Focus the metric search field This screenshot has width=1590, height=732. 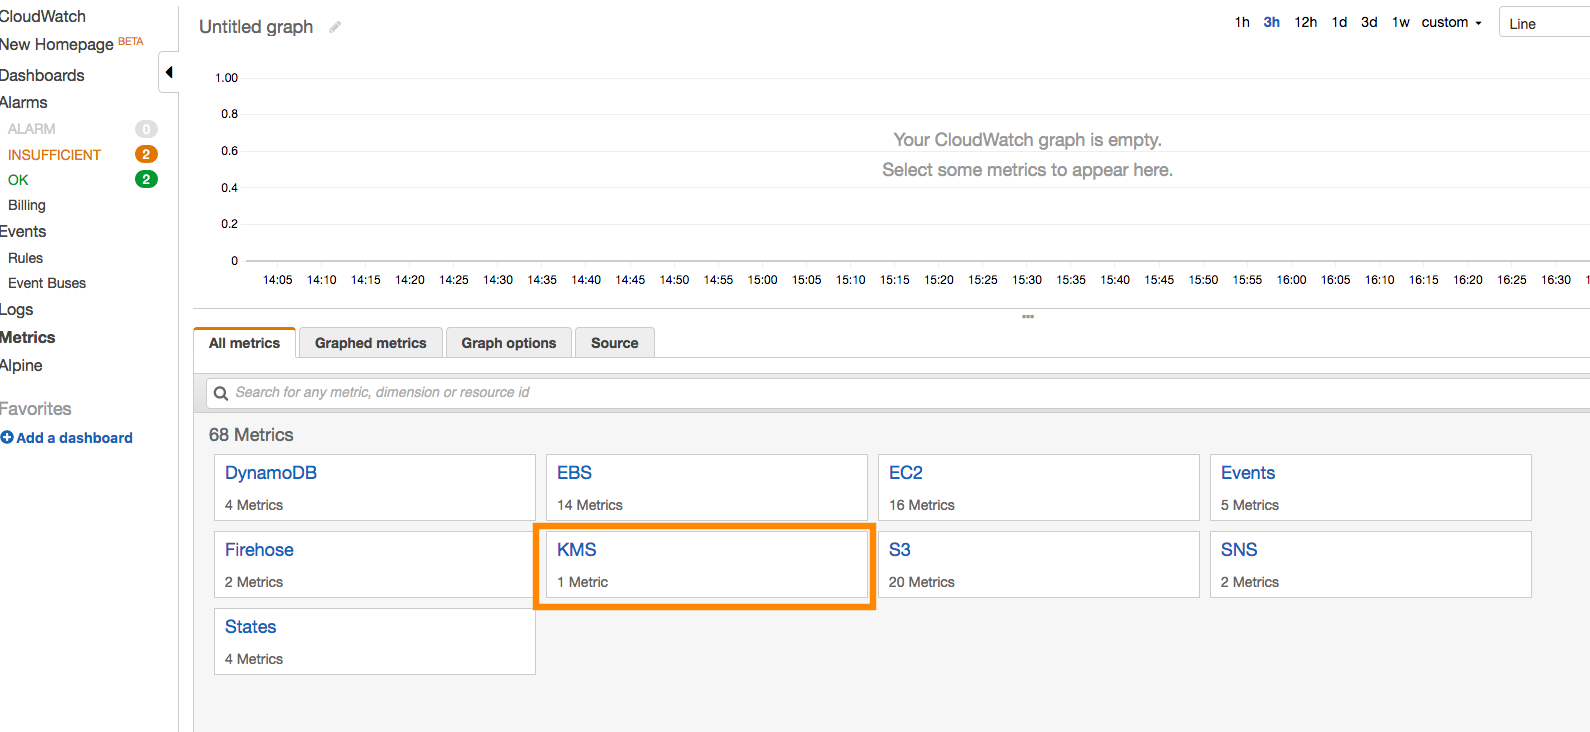(898, 393)
